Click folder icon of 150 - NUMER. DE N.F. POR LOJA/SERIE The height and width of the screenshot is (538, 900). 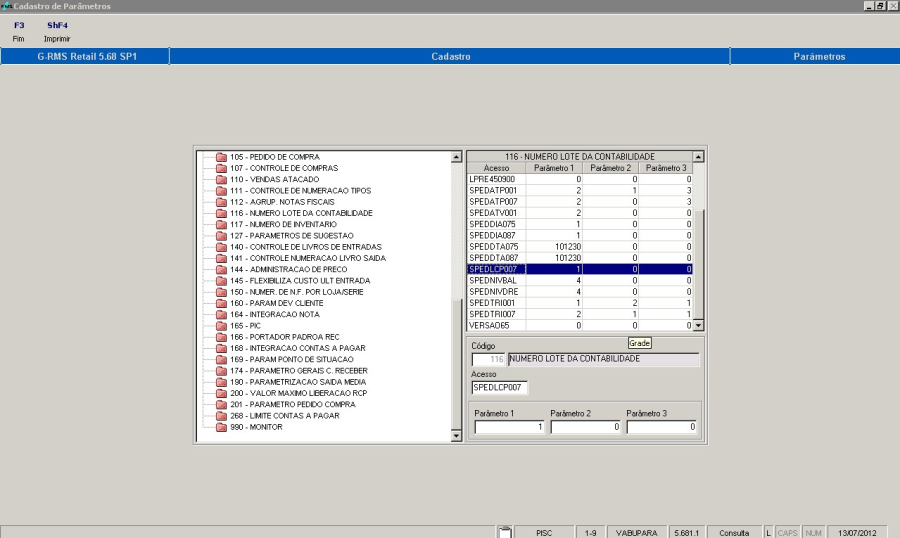pos(222,292)
